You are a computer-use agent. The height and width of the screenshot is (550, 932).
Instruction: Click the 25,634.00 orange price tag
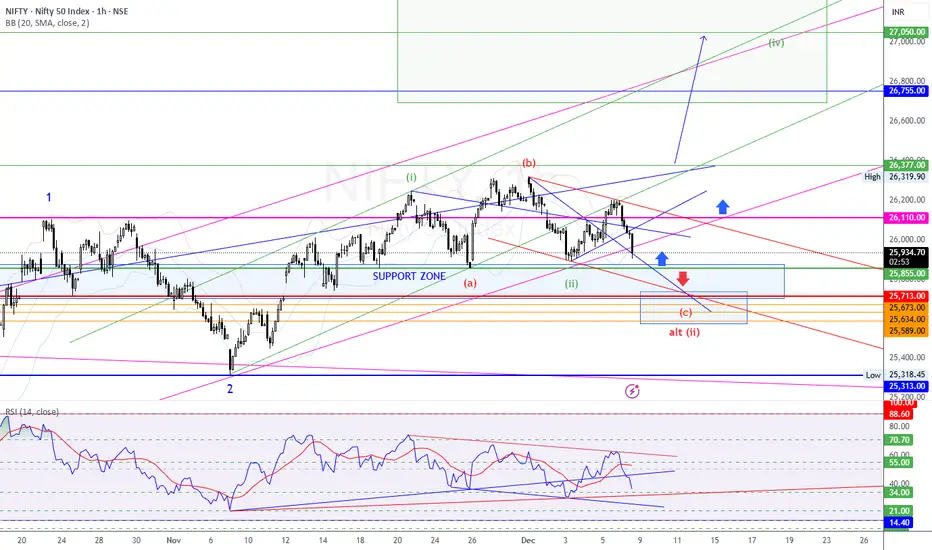tap(906, 319)
